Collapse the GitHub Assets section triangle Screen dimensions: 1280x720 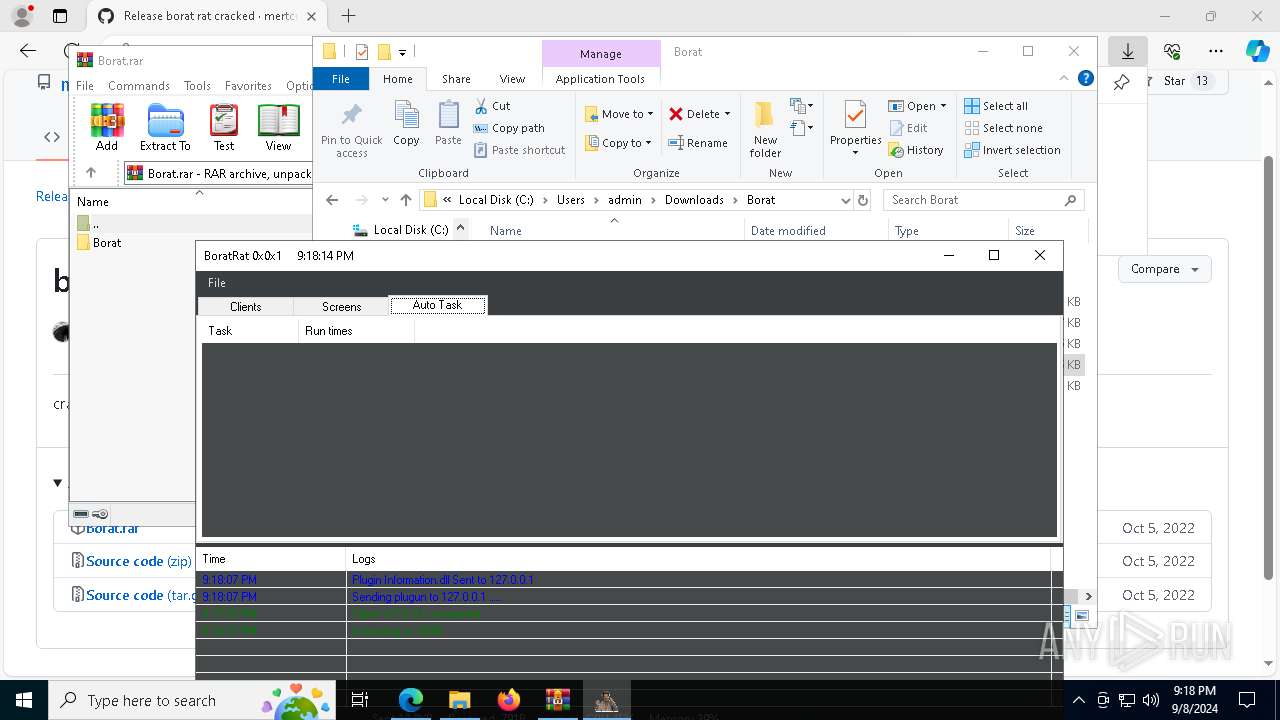(57, 483)
